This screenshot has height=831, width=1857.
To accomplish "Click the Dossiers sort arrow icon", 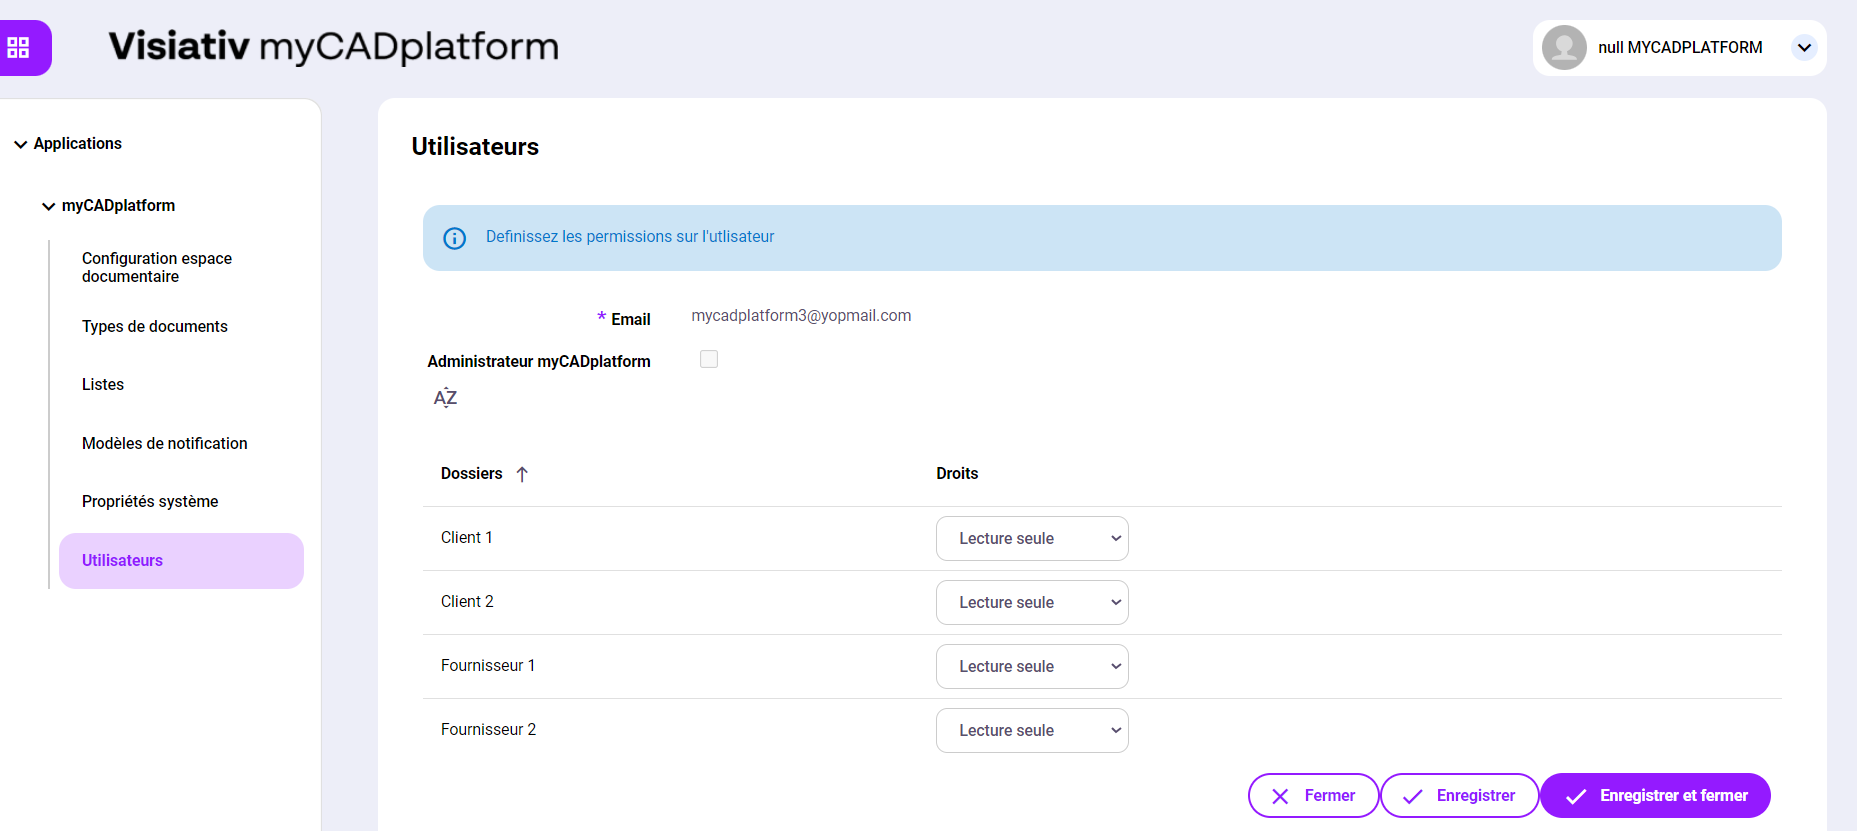I will coord(522,474).
